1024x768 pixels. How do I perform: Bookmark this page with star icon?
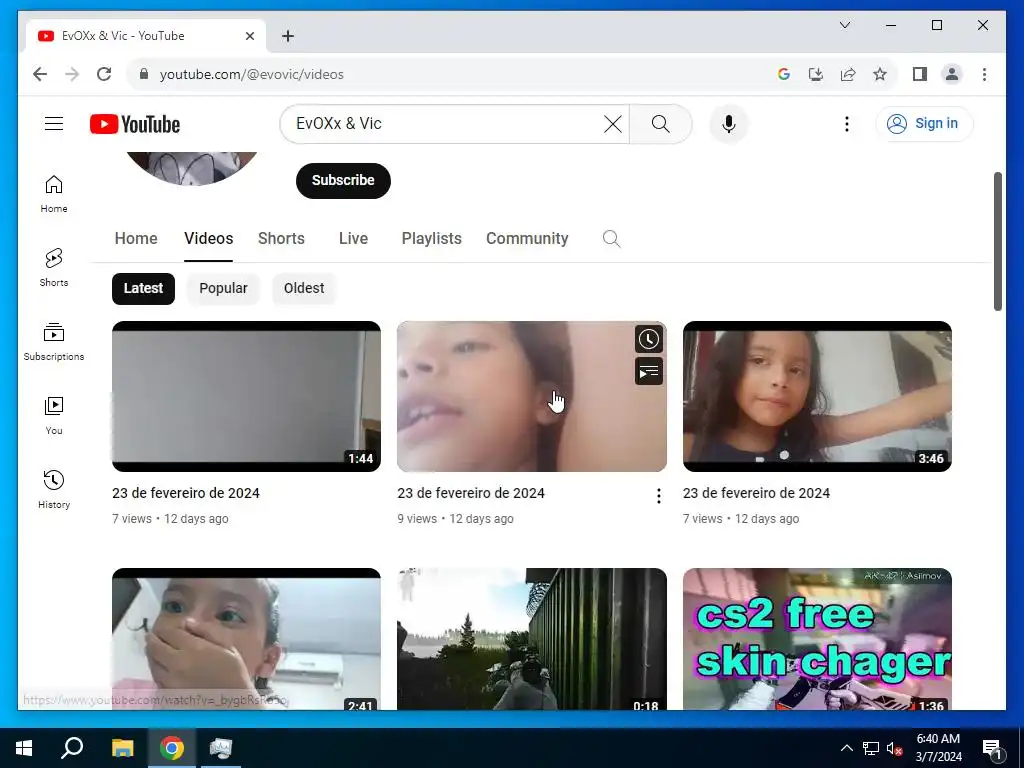coord(880,74)
